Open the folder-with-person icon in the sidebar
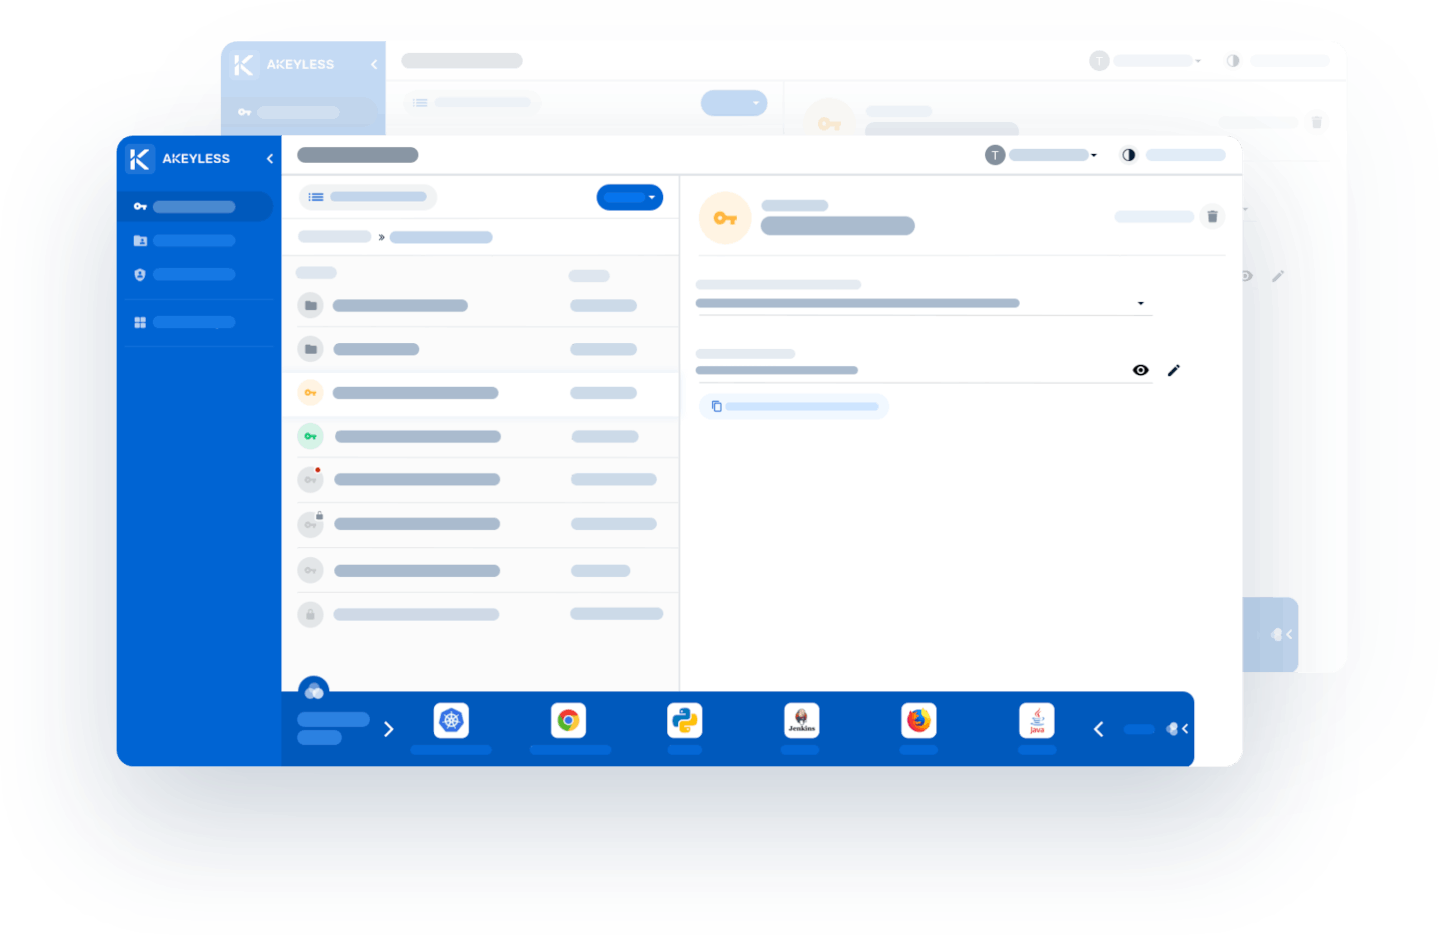Screen dimensions: 1440x935 point(140,241)
